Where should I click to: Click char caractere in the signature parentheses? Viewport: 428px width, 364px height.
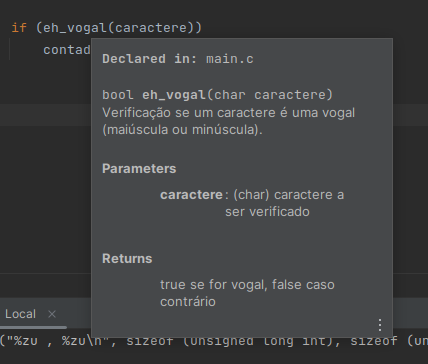click(x=273, y=95)
